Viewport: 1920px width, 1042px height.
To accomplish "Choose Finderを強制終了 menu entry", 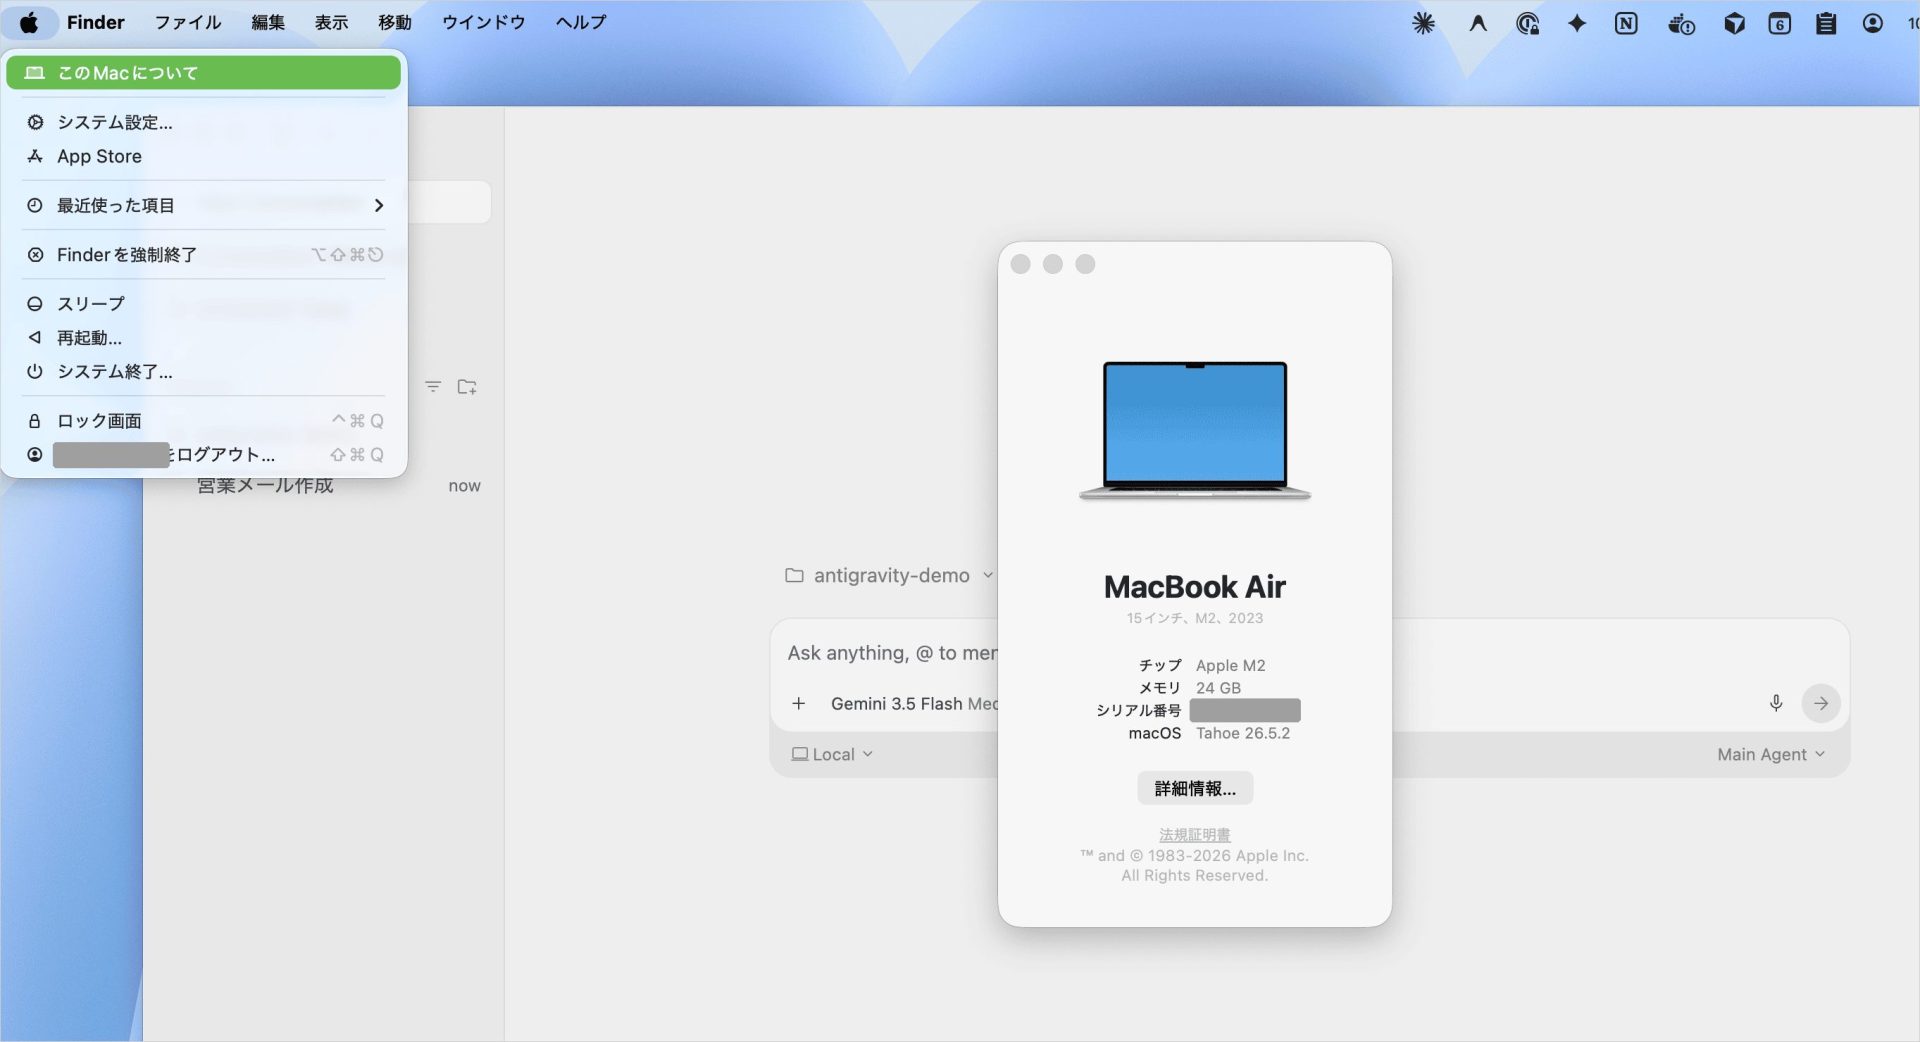I will tap(203, 255).
